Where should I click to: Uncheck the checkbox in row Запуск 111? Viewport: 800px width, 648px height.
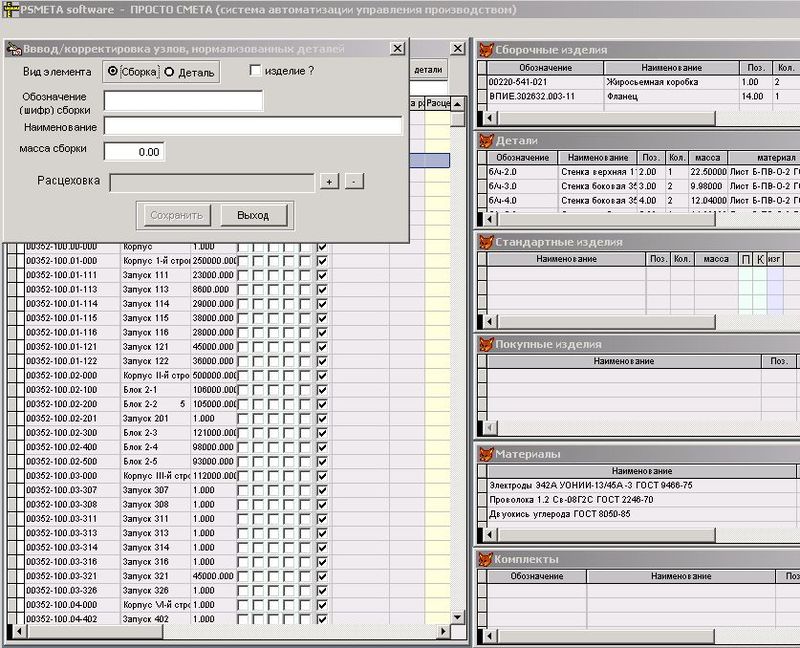pyautogui.click(x=322, y=275)
